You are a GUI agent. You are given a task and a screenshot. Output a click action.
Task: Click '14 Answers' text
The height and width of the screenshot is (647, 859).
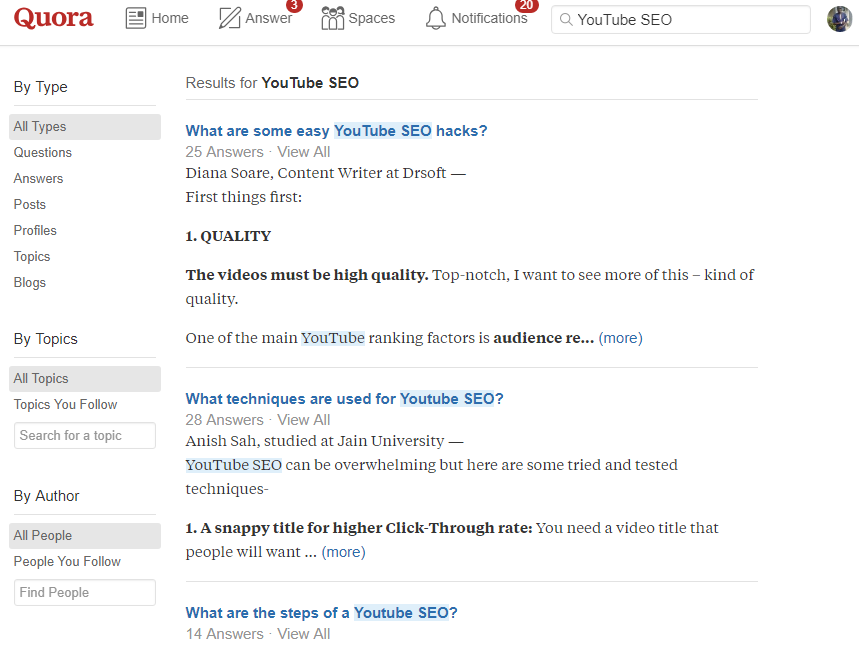tap(225, 634)
